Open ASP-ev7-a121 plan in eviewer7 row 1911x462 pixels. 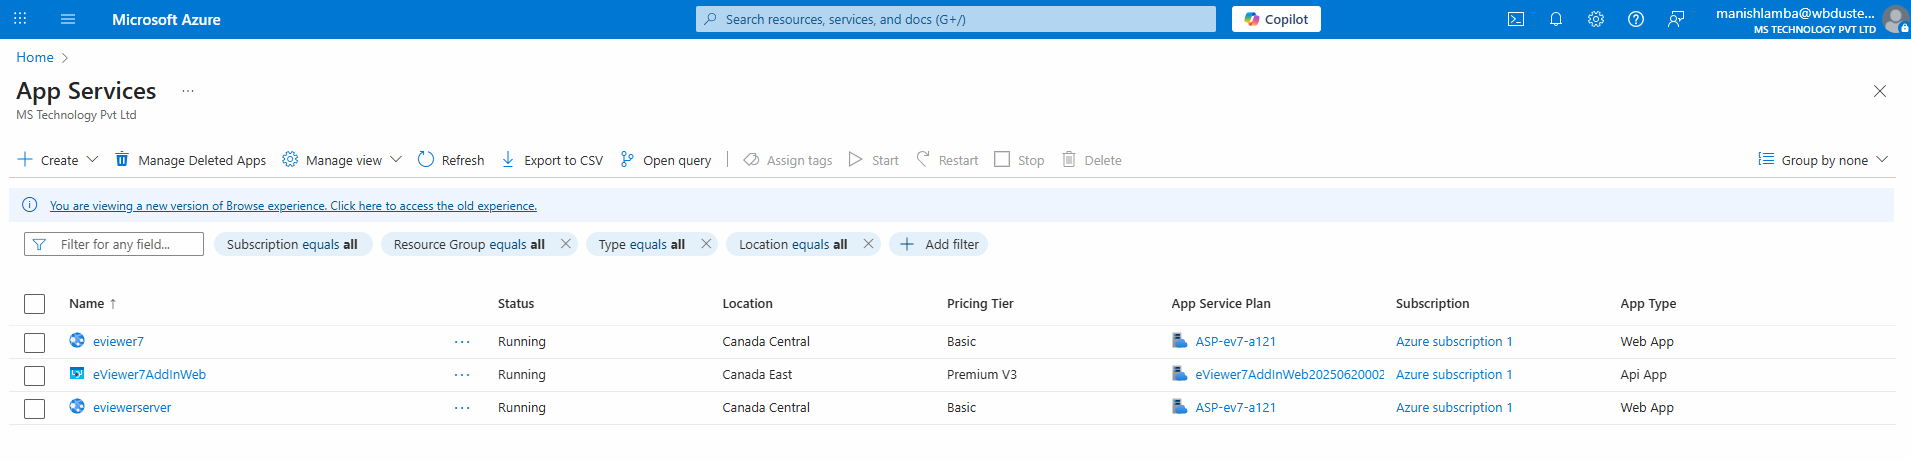(x=1235, y=341)
